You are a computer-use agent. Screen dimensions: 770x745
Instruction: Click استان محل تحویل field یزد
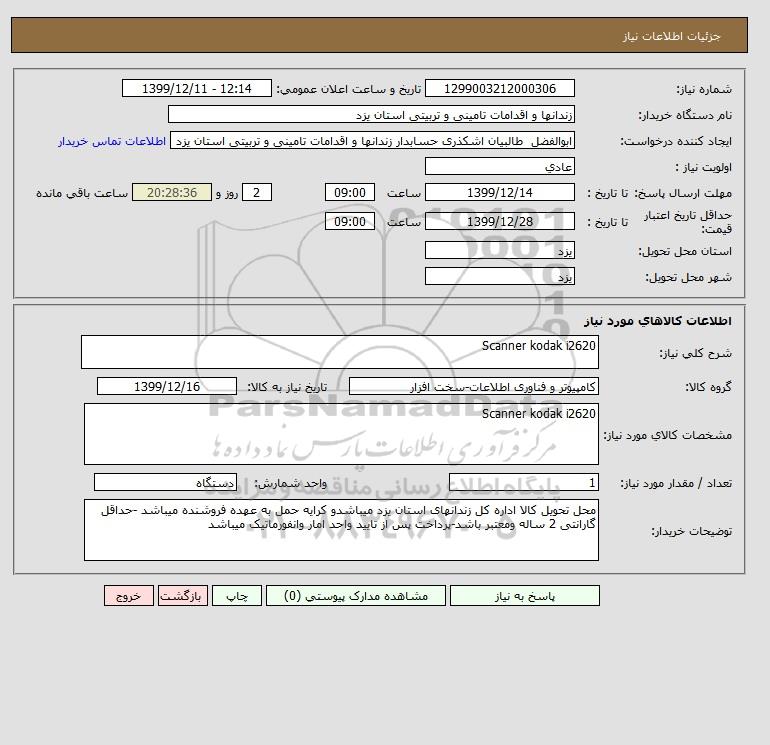(499, 250)
